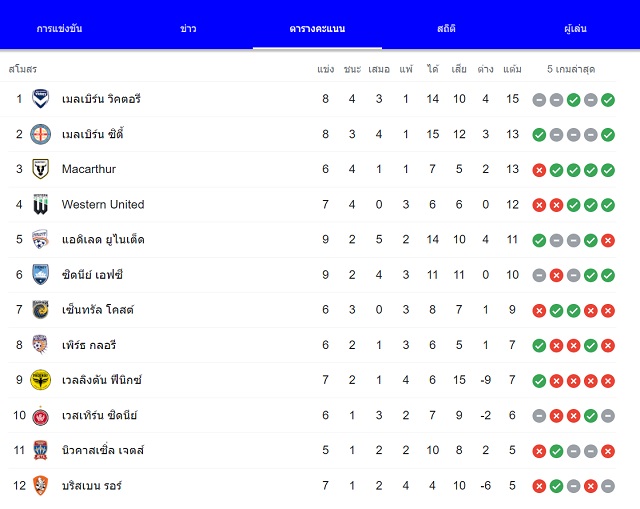Open the Macarthur team name link
Image resolution: width=640 pixels, height=509 pixels.
pos(89,169)
